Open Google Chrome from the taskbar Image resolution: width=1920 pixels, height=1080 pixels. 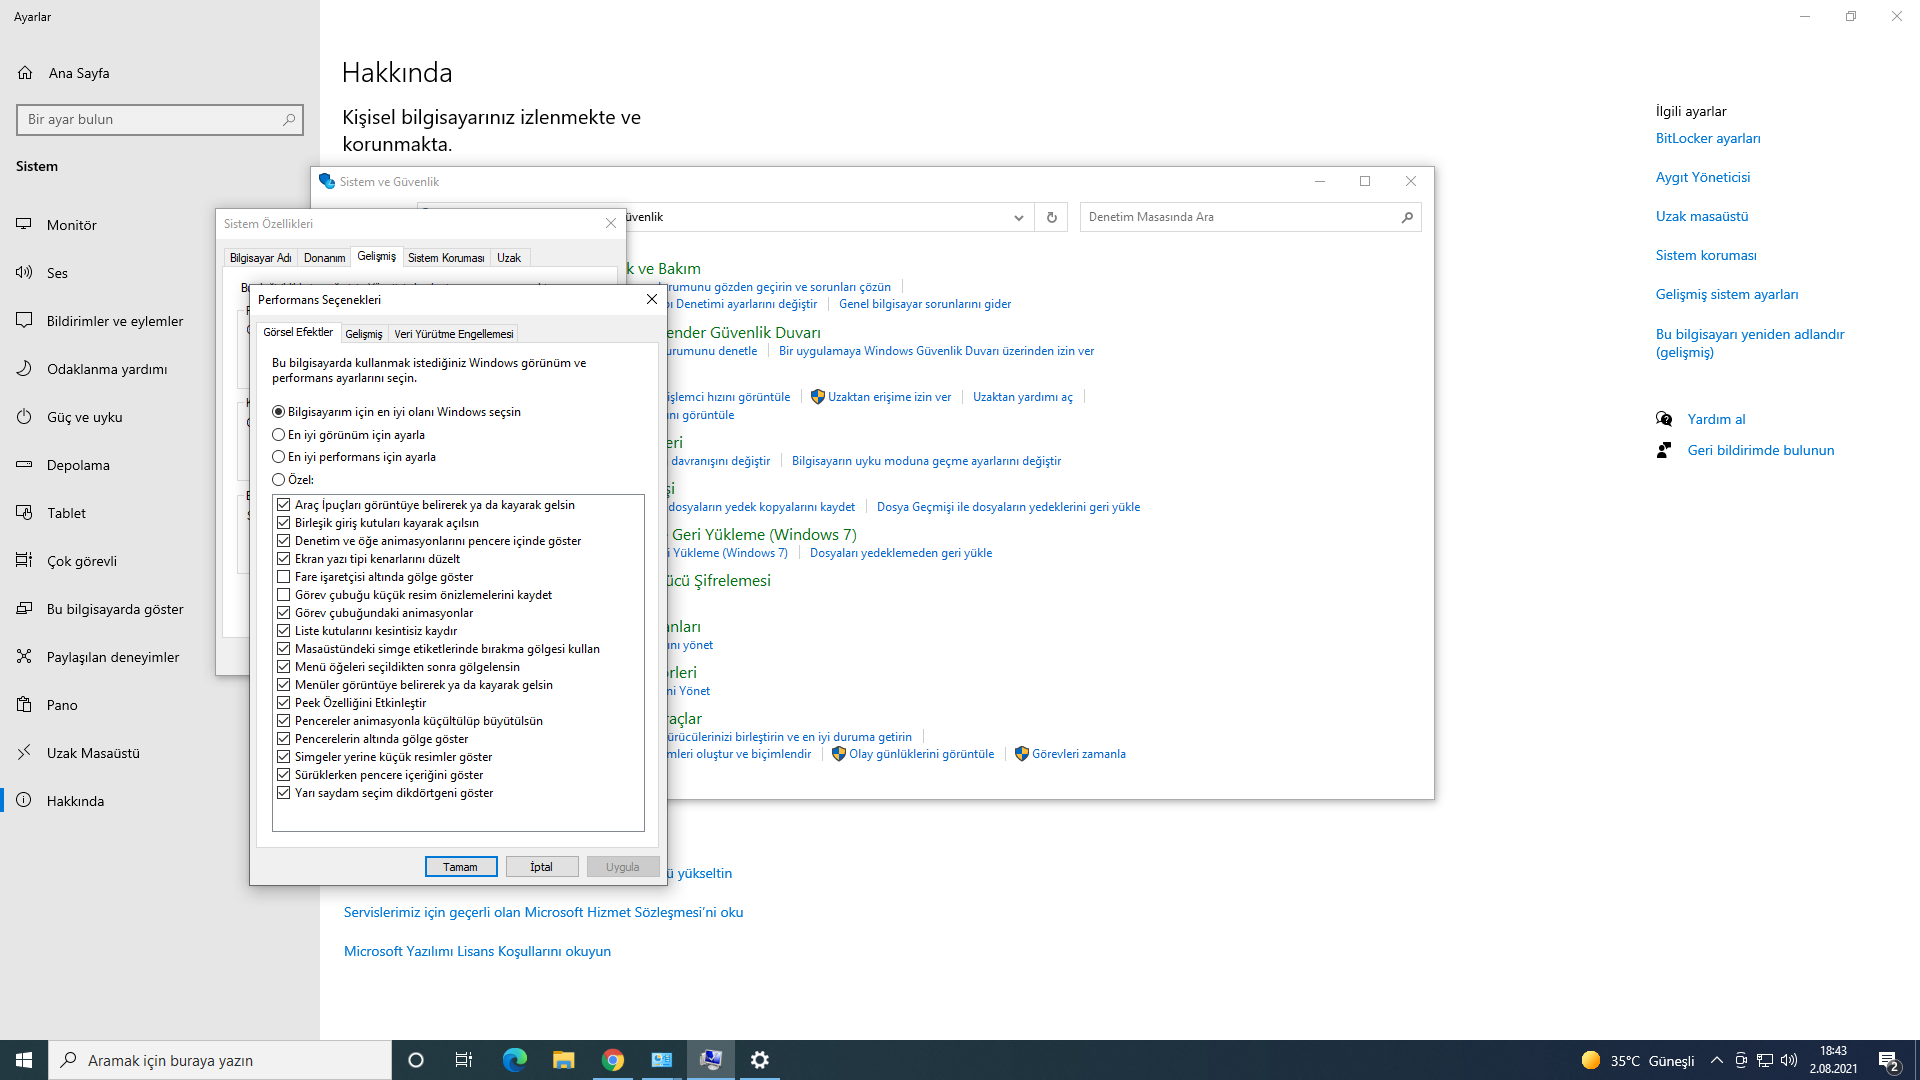click(x=613, y=1060)
